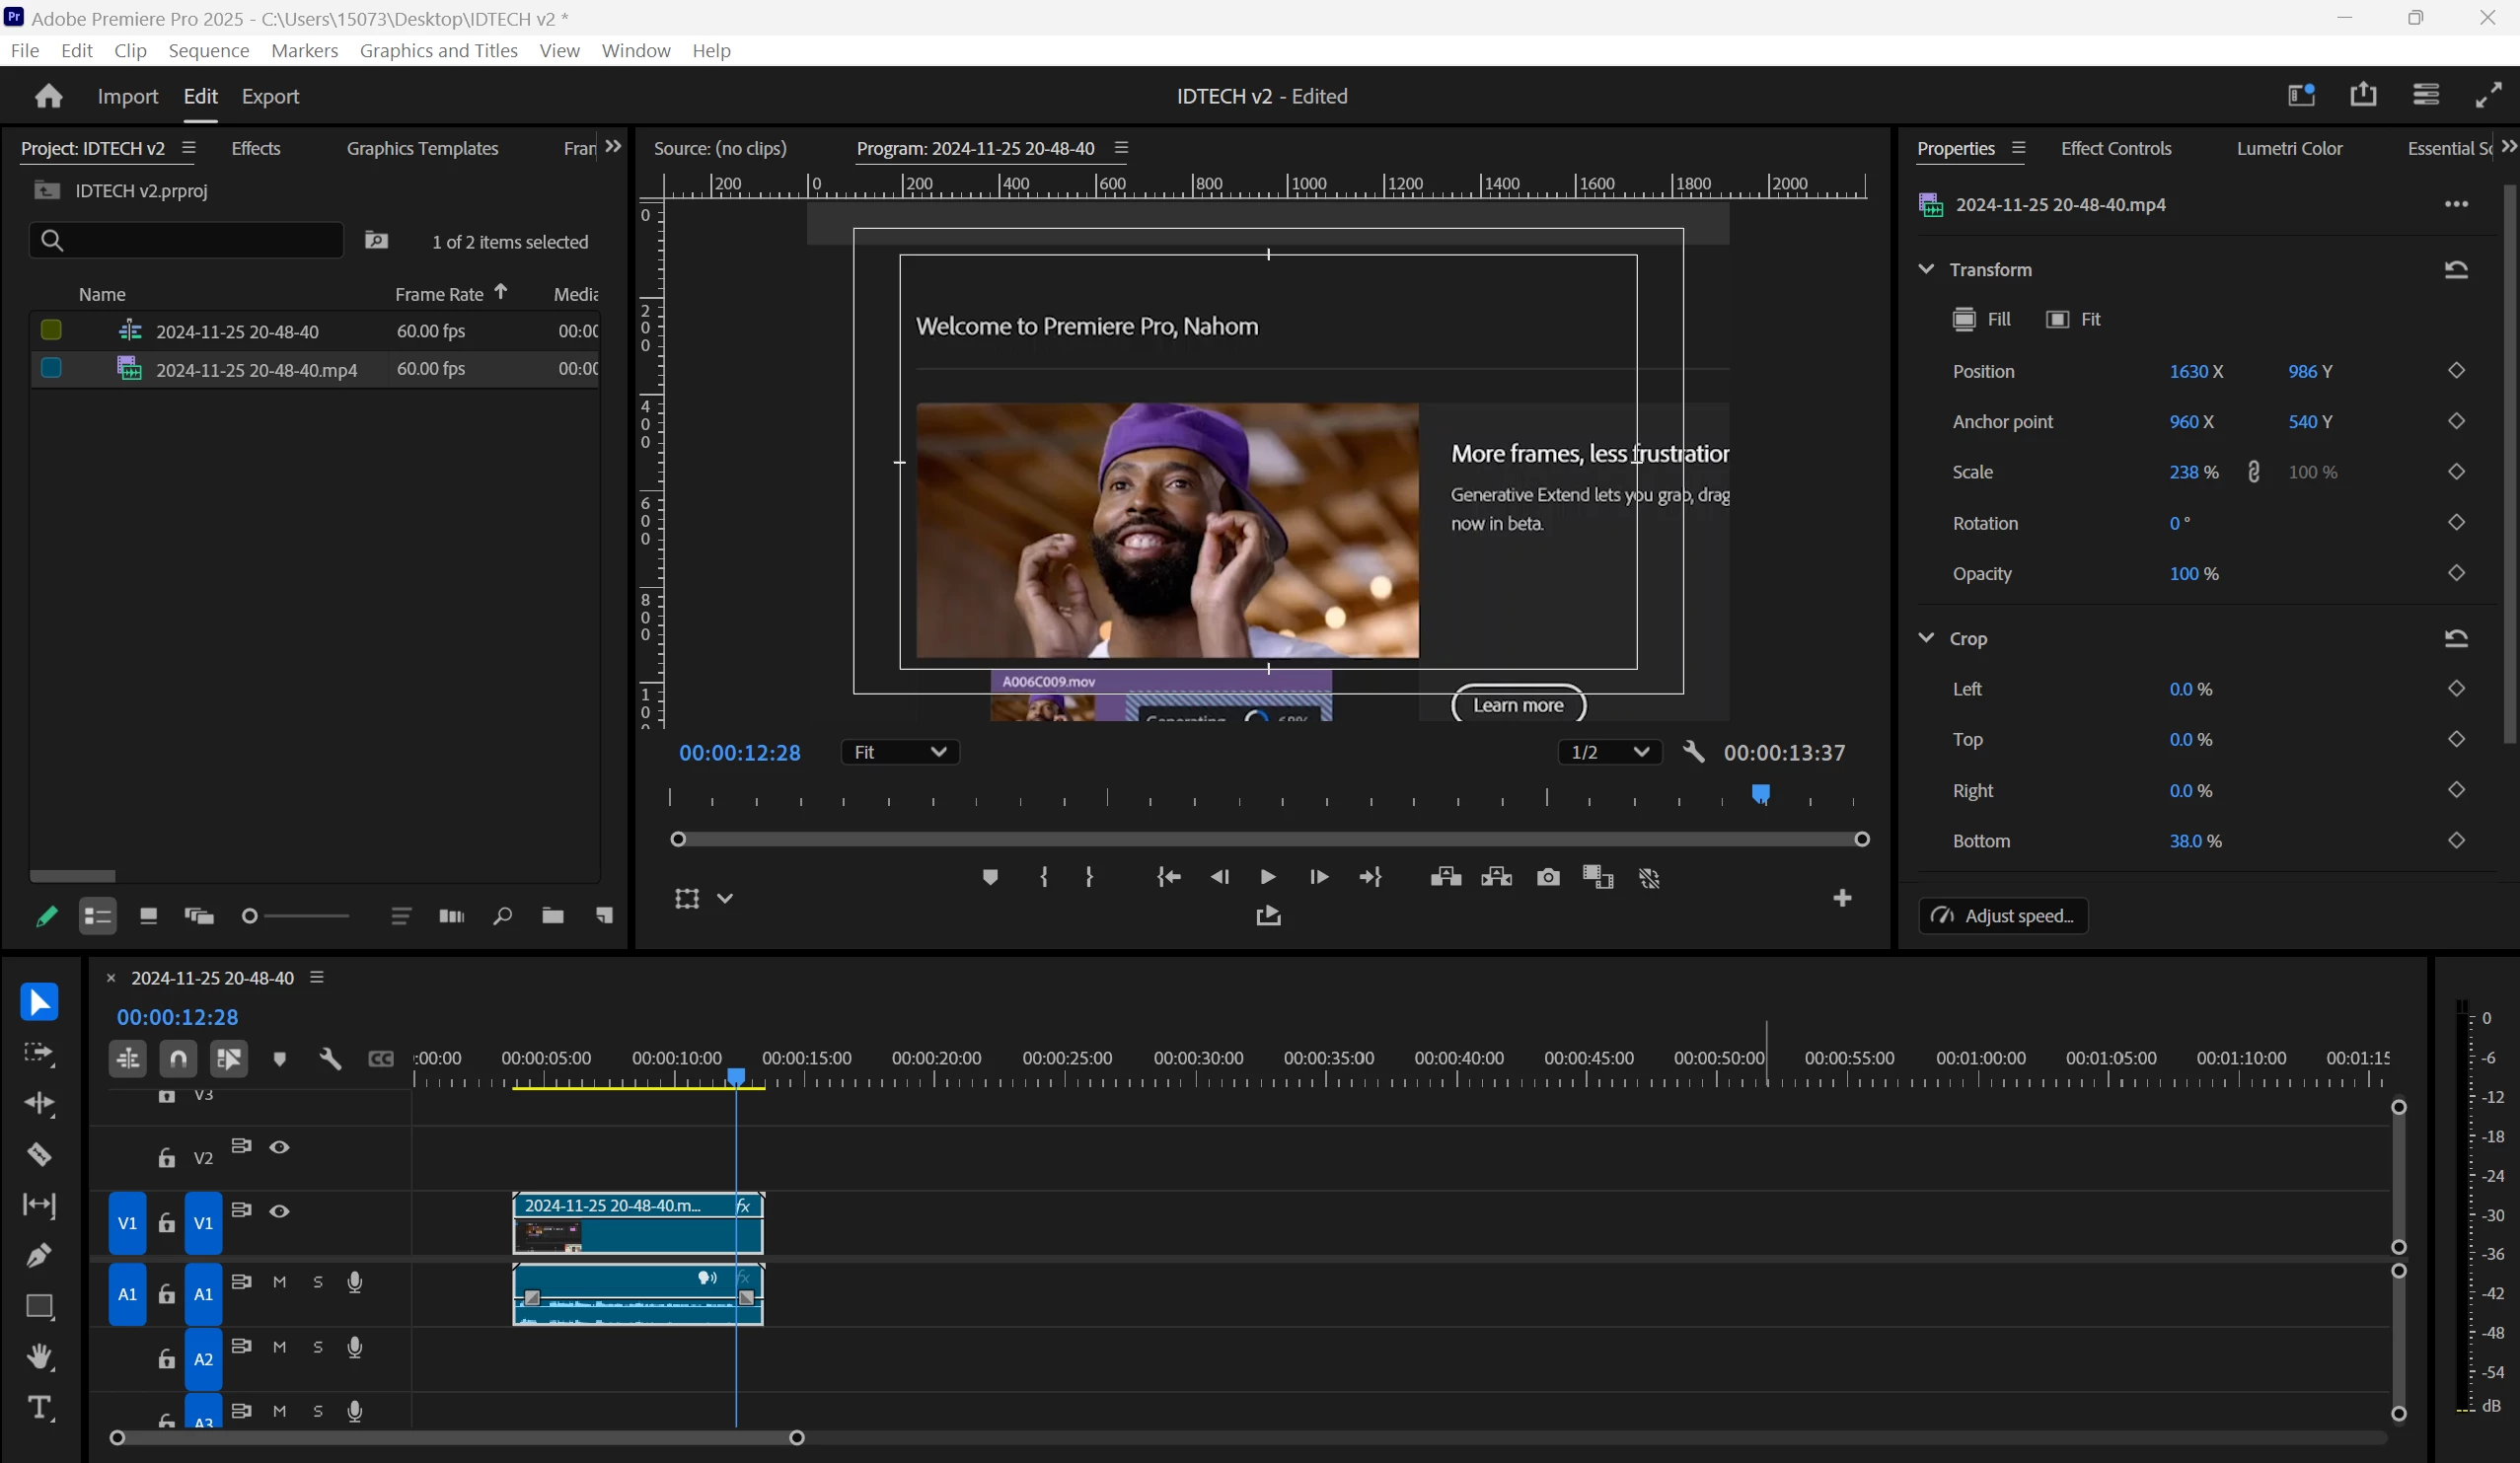Select the Pen tool in toolbar

tap(39, 1255)
